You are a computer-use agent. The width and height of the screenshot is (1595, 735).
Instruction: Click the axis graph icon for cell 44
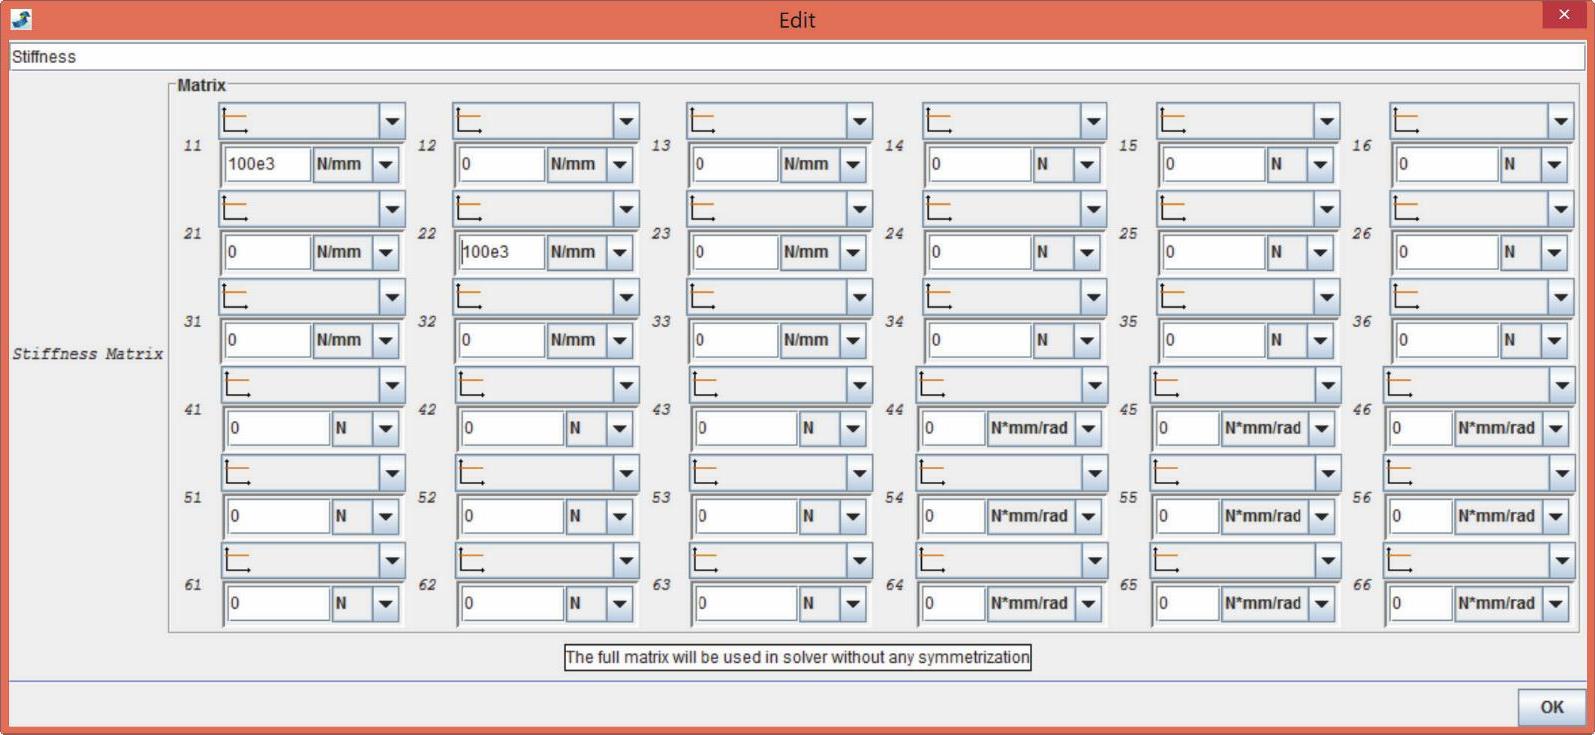tap(932, 385)
